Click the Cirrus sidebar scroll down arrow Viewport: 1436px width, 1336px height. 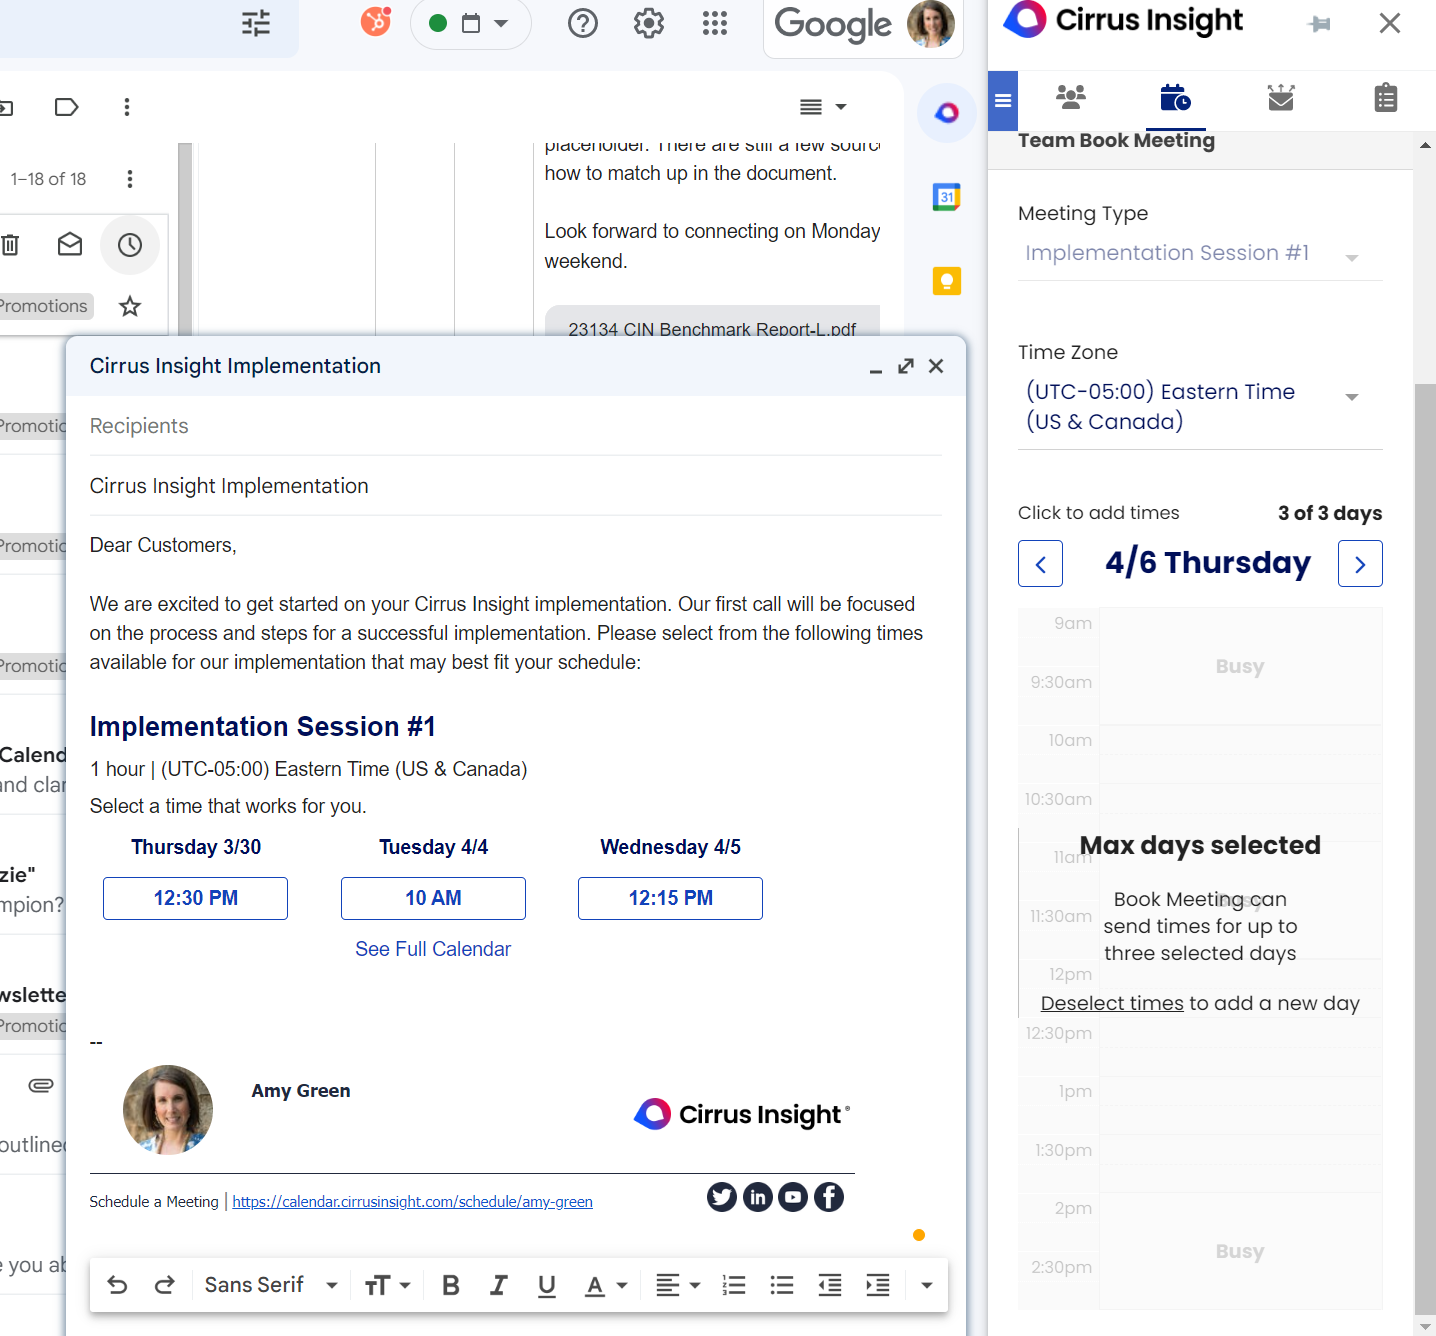coord(1425,1326)
